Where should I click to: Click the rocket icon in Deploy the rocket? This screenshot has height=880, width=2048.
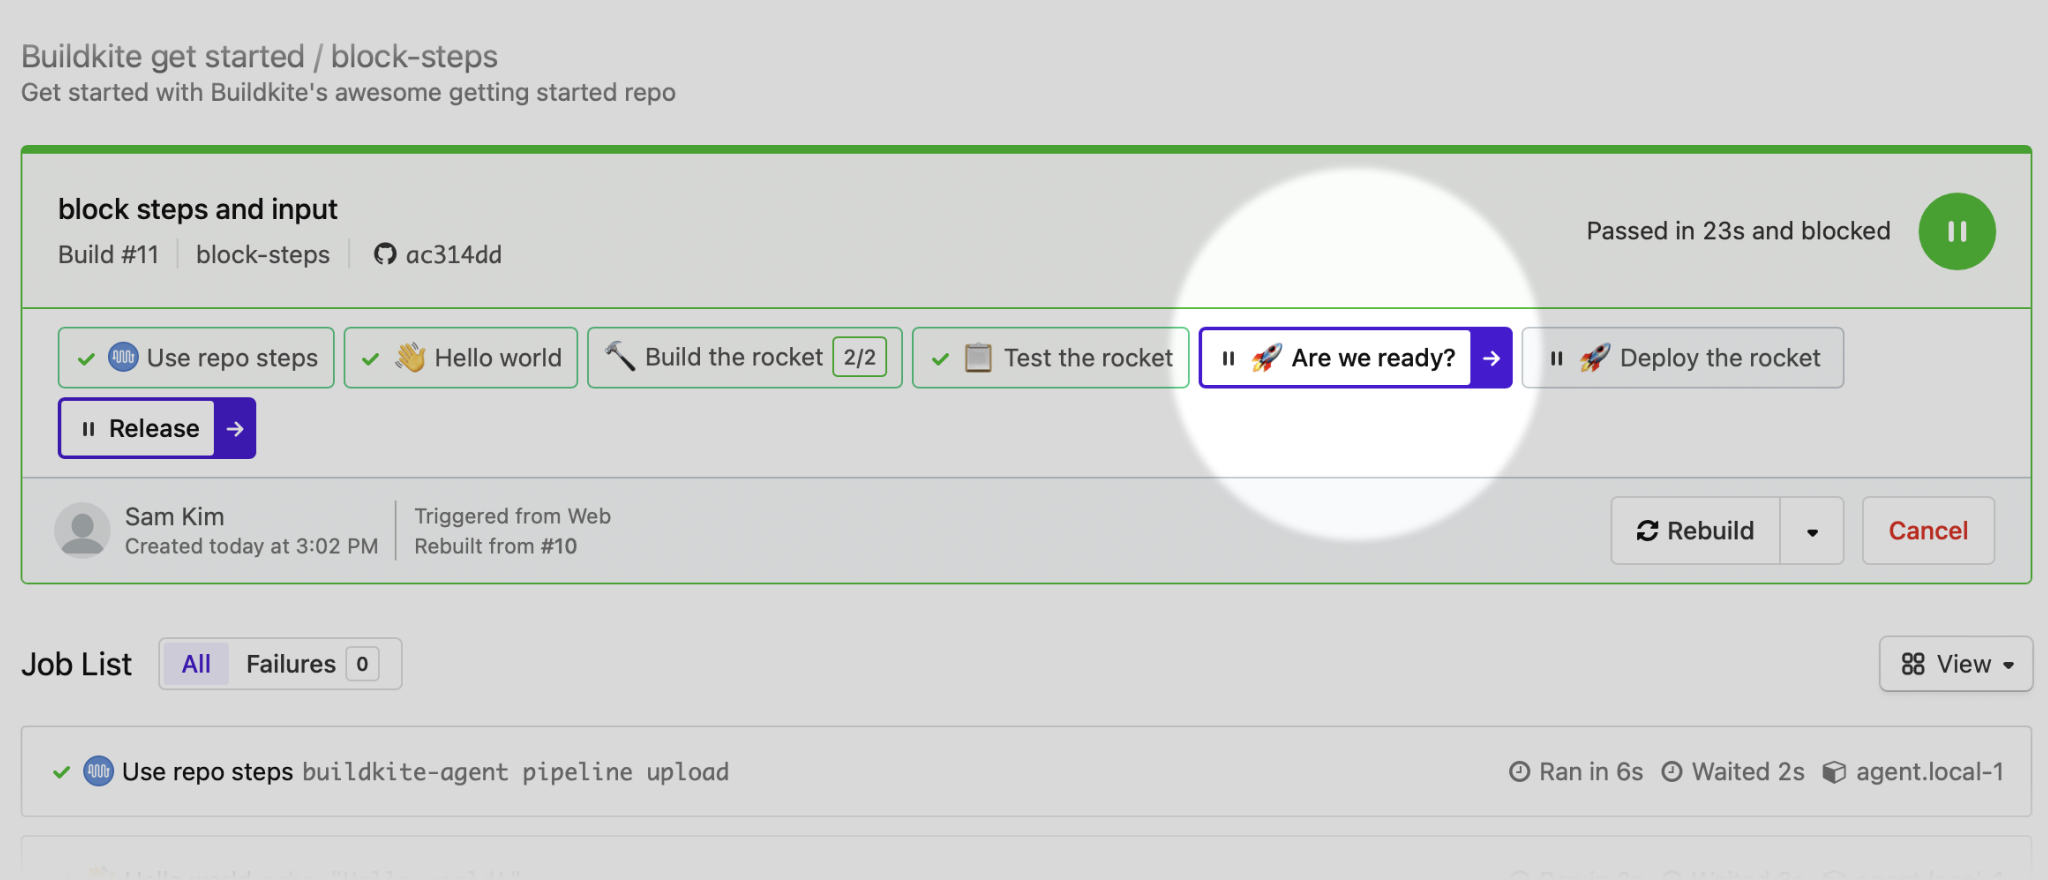tap(1595, 357)
